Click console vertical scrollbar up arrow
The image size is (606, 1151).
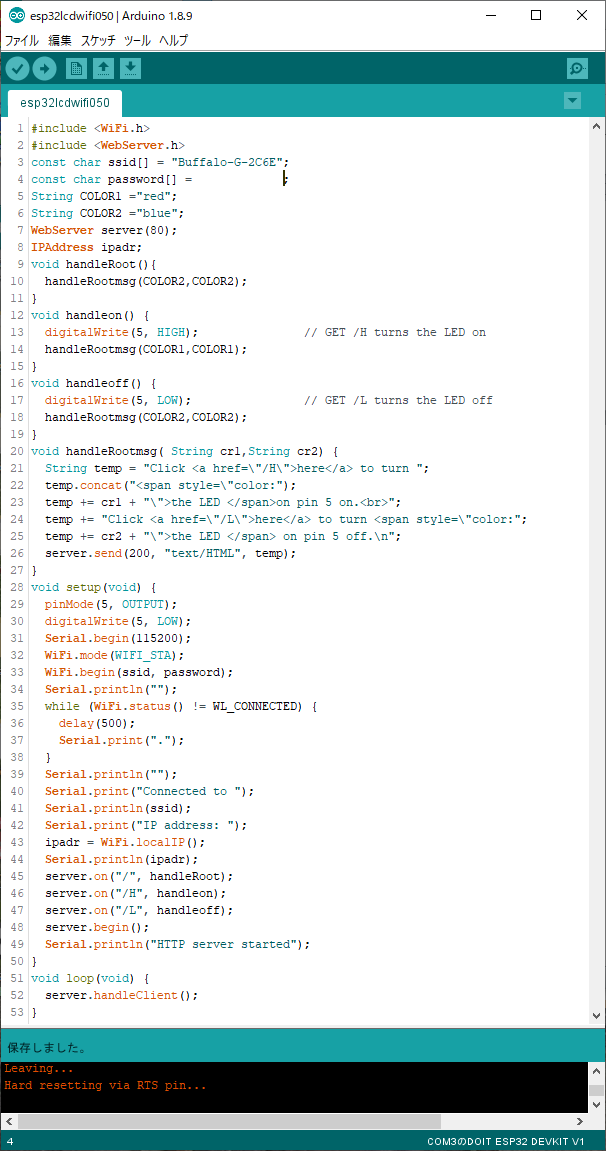coord(596,1069)
